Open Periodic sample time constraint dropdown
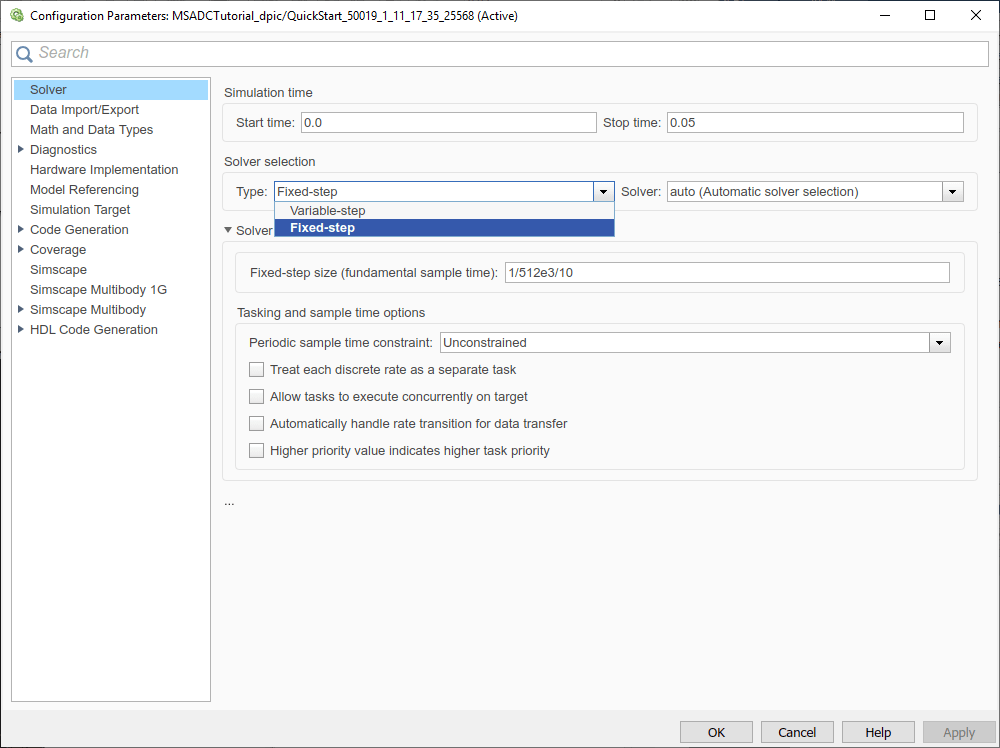1000x748 pixels. [x=939, y=343]
